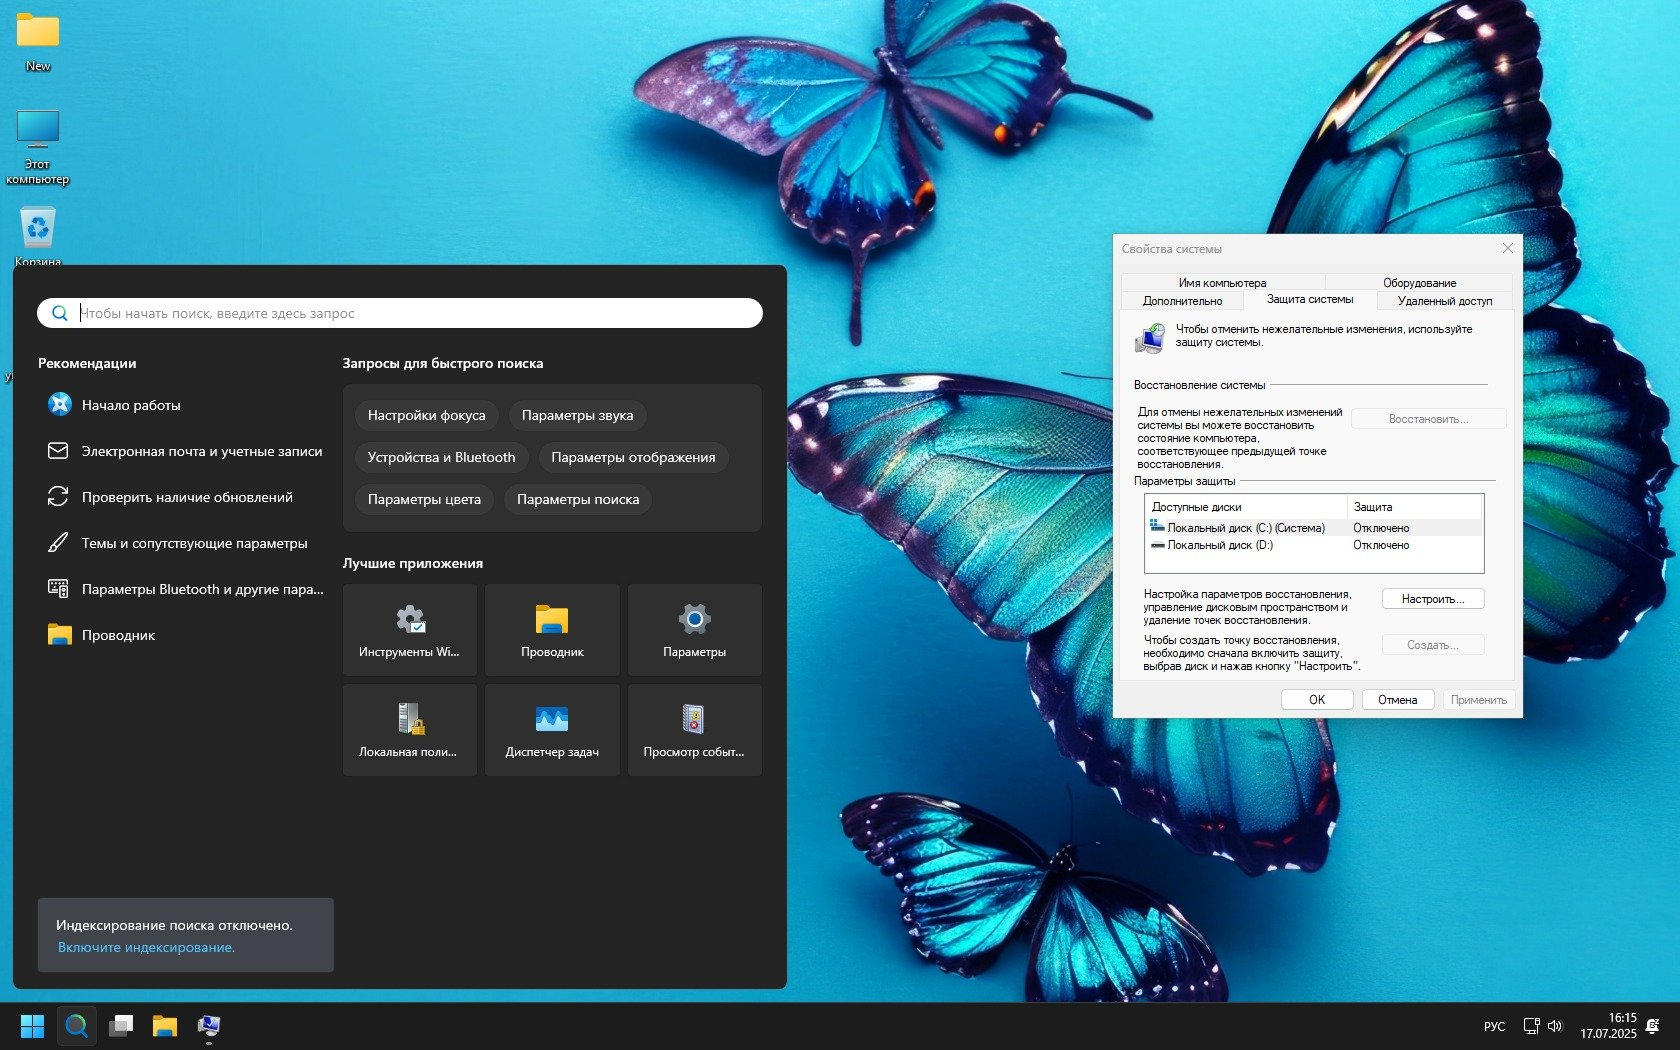This screenshot has height=1050, width=1680.
Task: Click the enable indexing link
Action: (146, 947)
